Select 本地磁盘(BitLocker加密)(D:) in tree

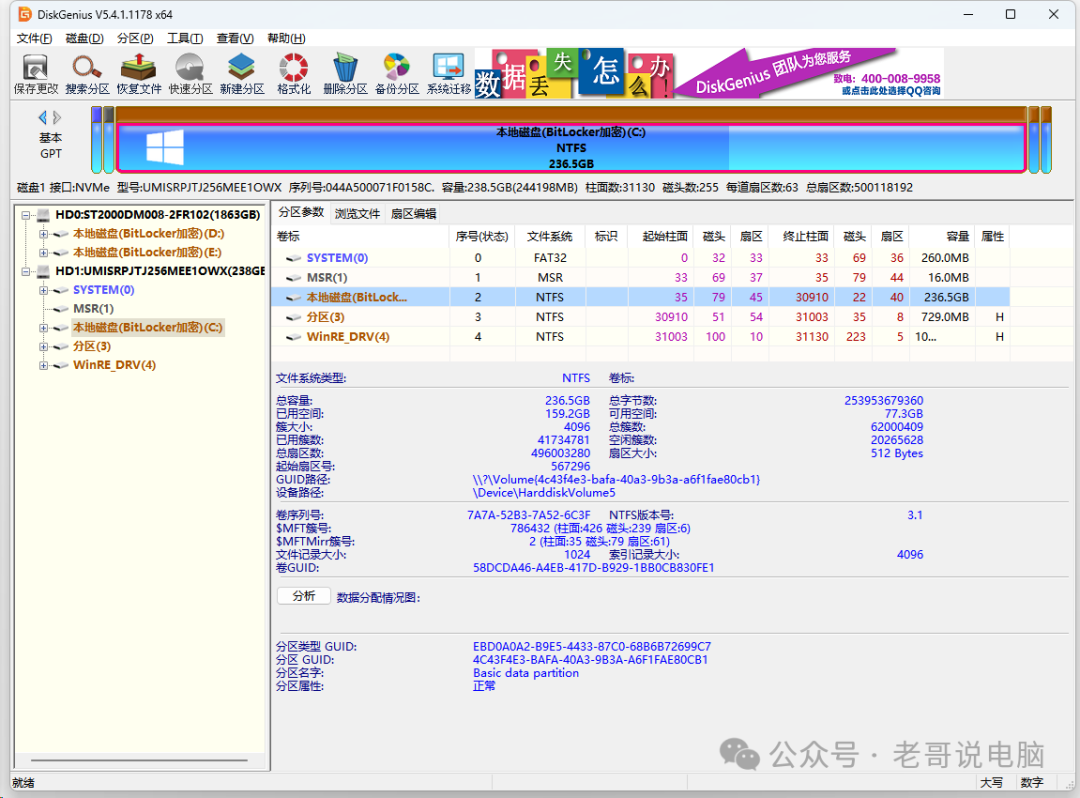click(x=149, y=234)
